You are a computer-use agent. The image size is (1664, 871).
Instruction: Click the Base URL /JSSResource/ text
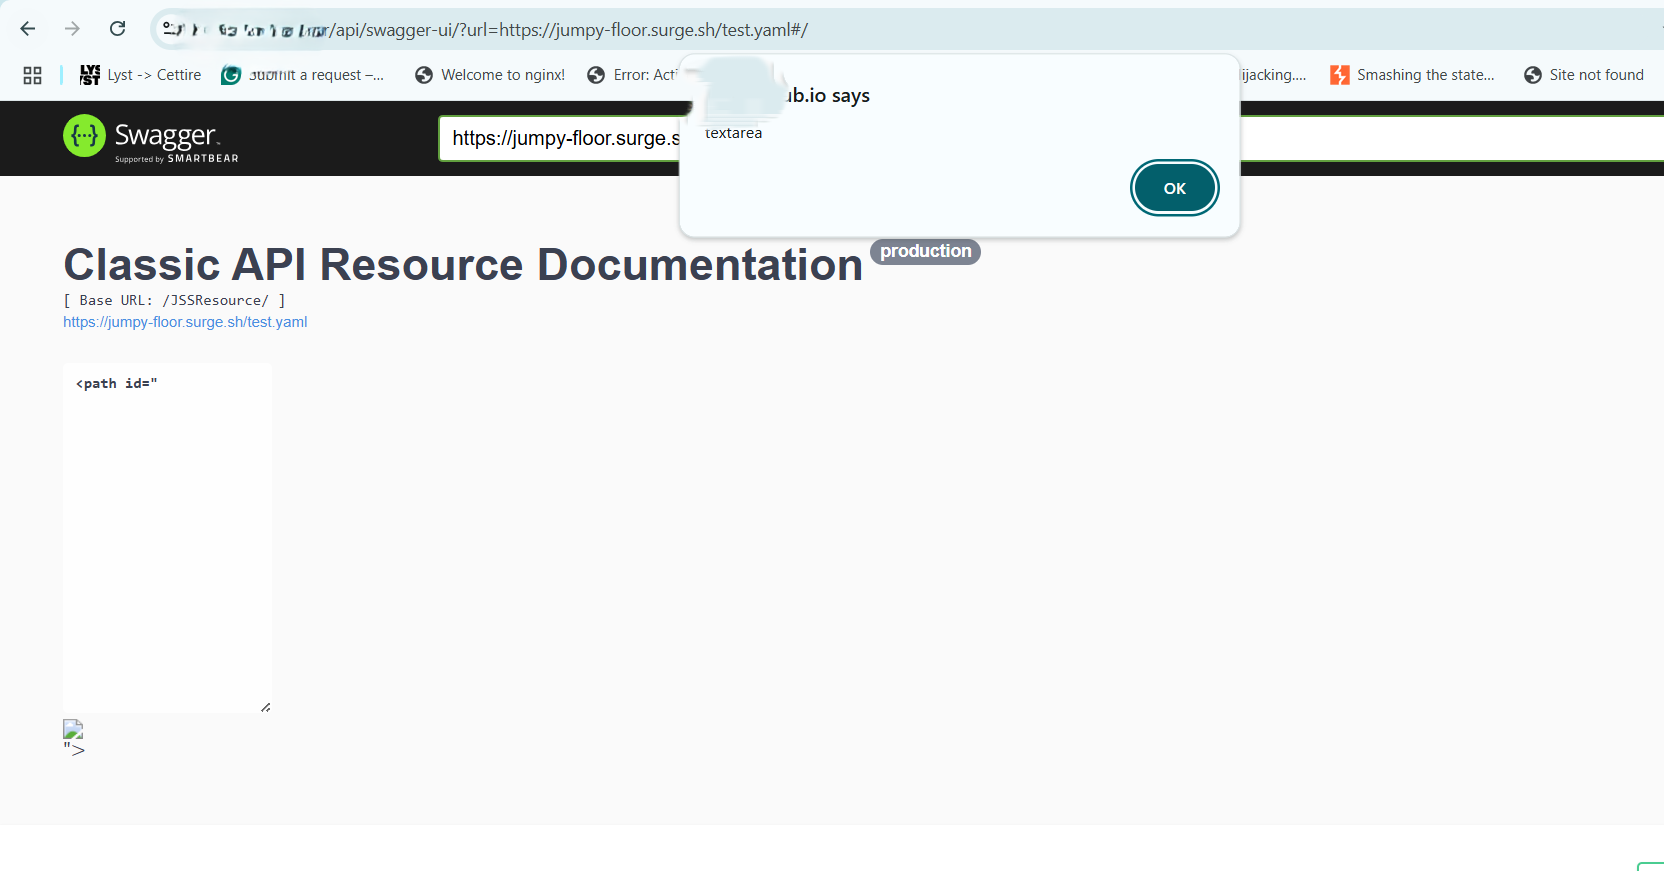(174, 300)
